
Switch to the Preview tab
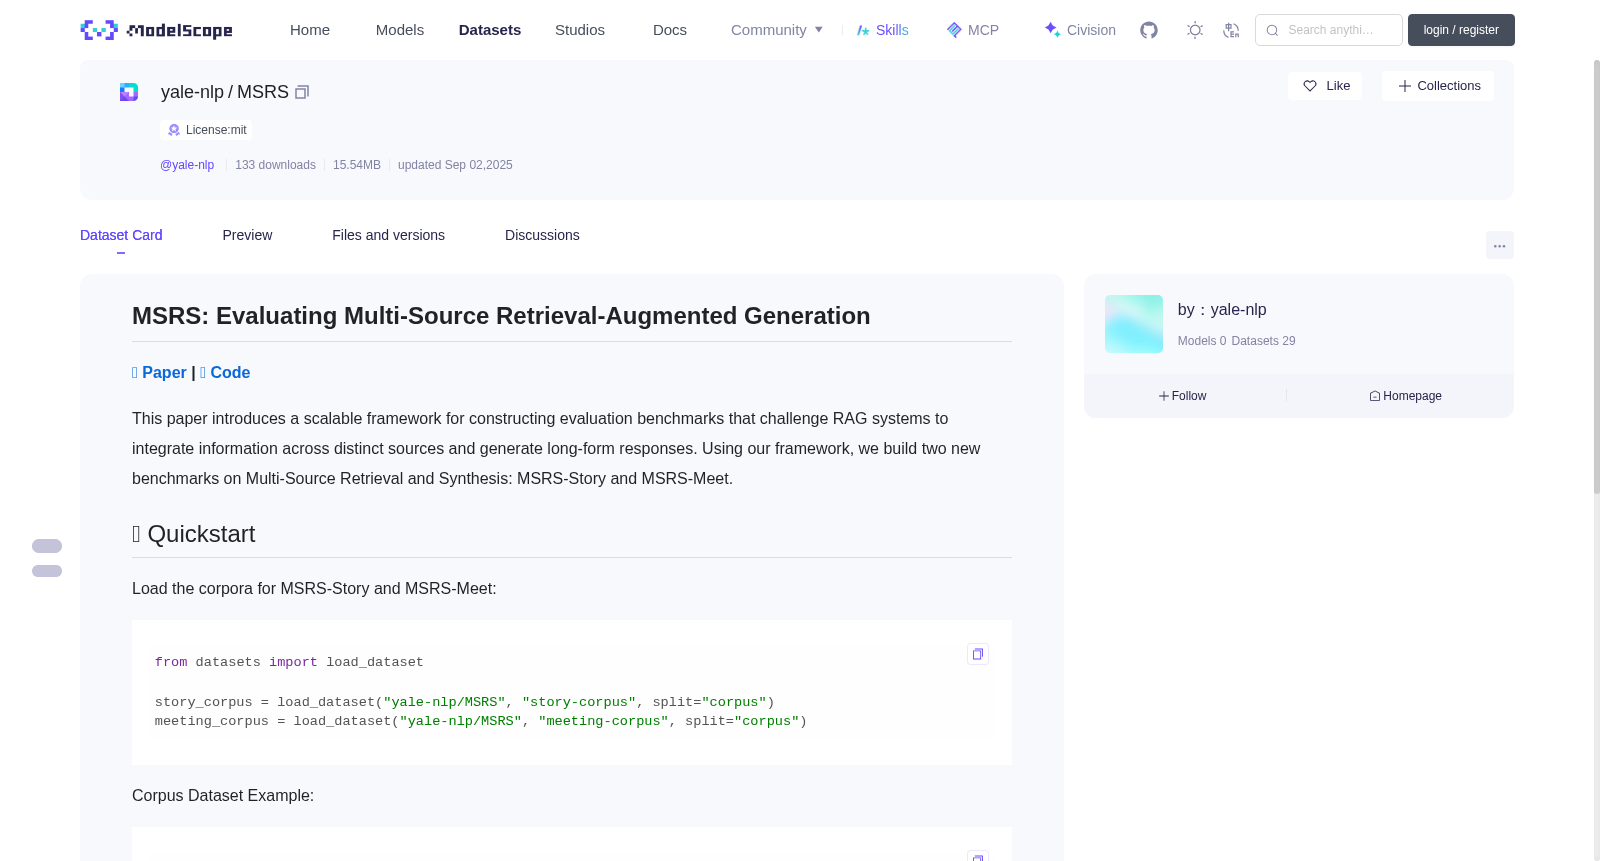[247, 235]
